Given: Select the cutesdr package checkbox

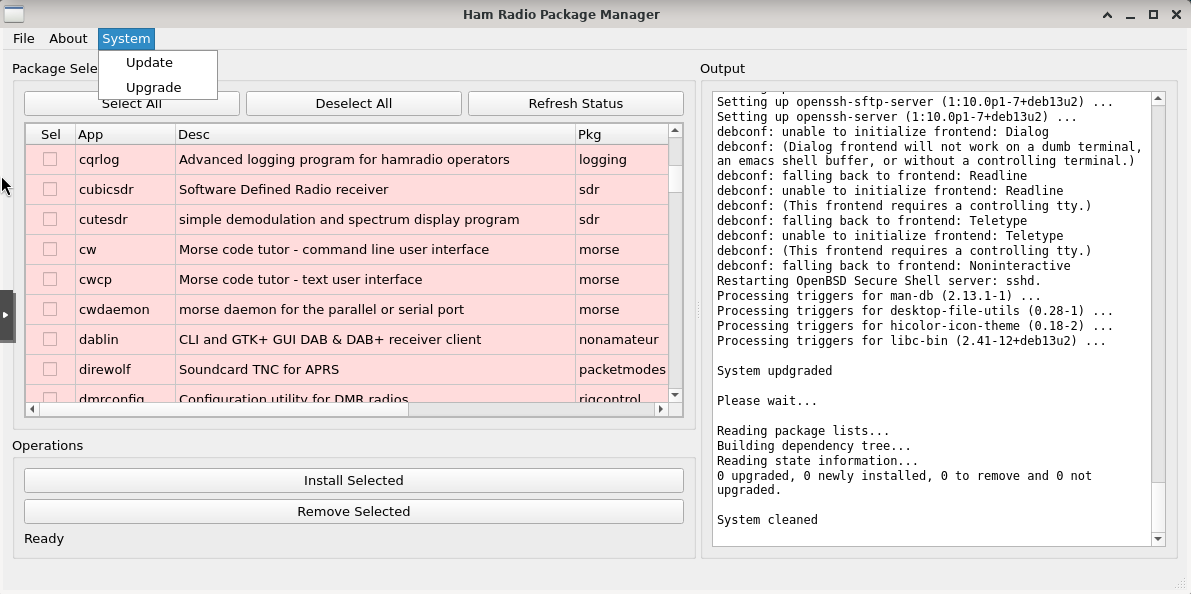Looking at the screenshot, I should pos(50,220).
